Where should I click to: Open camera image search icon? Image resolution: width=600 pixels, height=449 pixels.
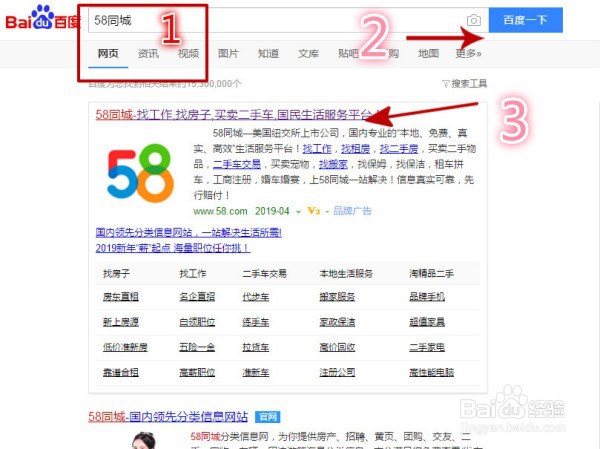474,20
